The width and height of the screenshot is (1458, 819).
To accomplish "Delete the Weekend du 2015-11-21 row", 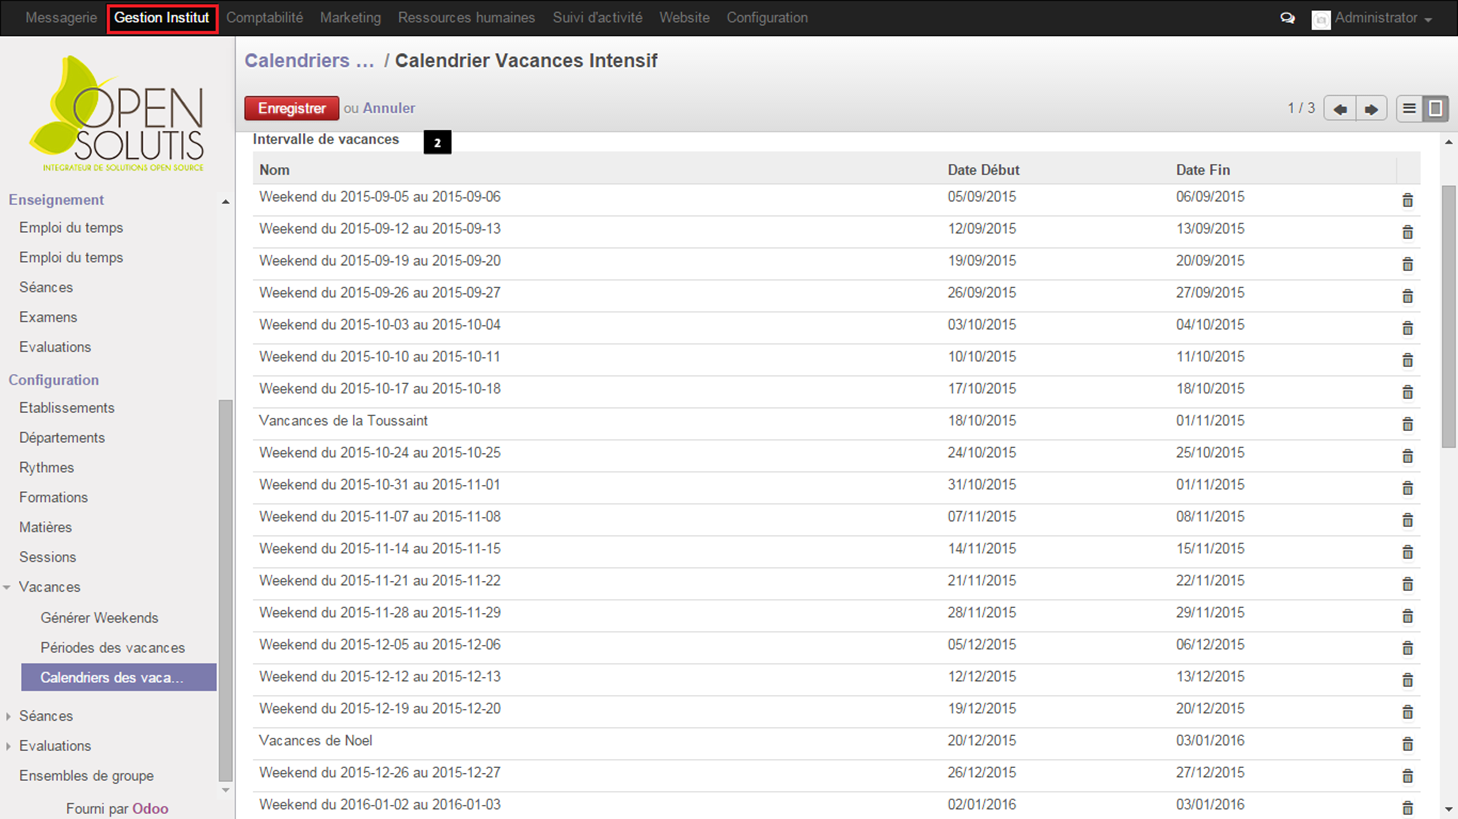I will pyautogui.click(x=1407, y=584).
